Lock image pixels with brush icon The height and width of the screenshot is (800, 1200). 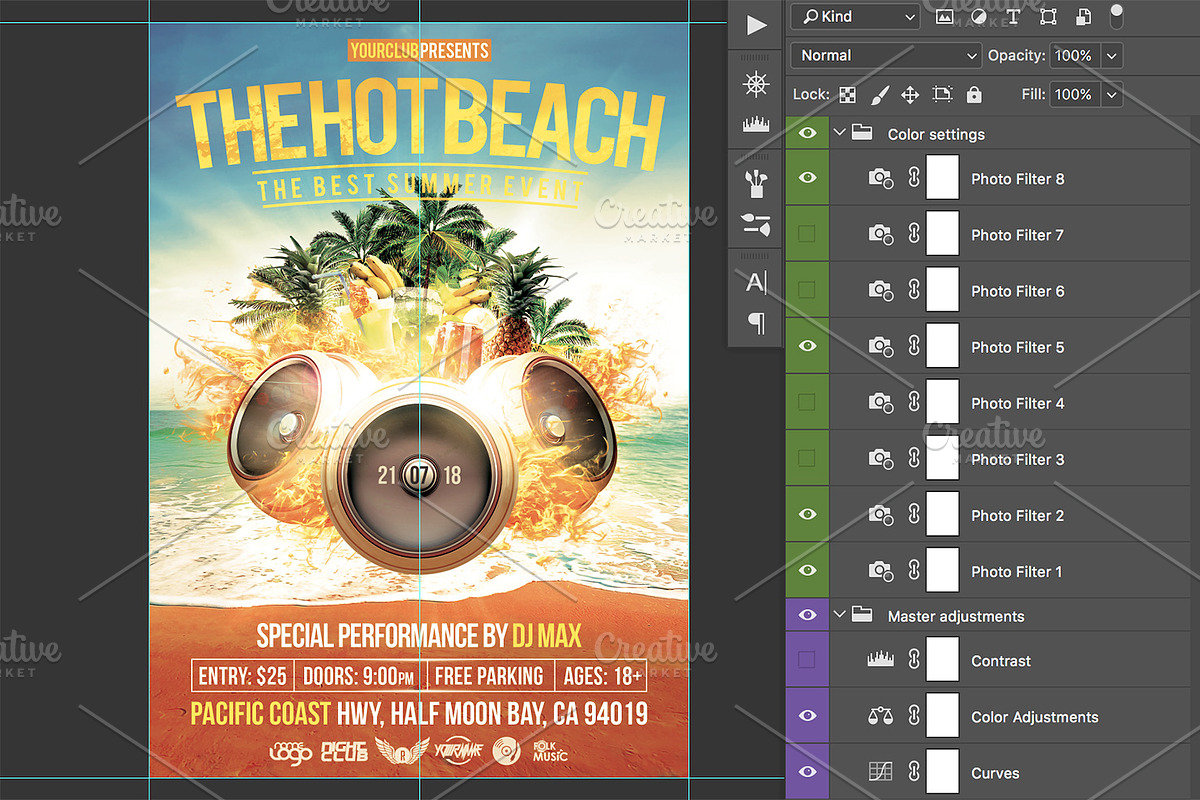(x=879, y=95)
